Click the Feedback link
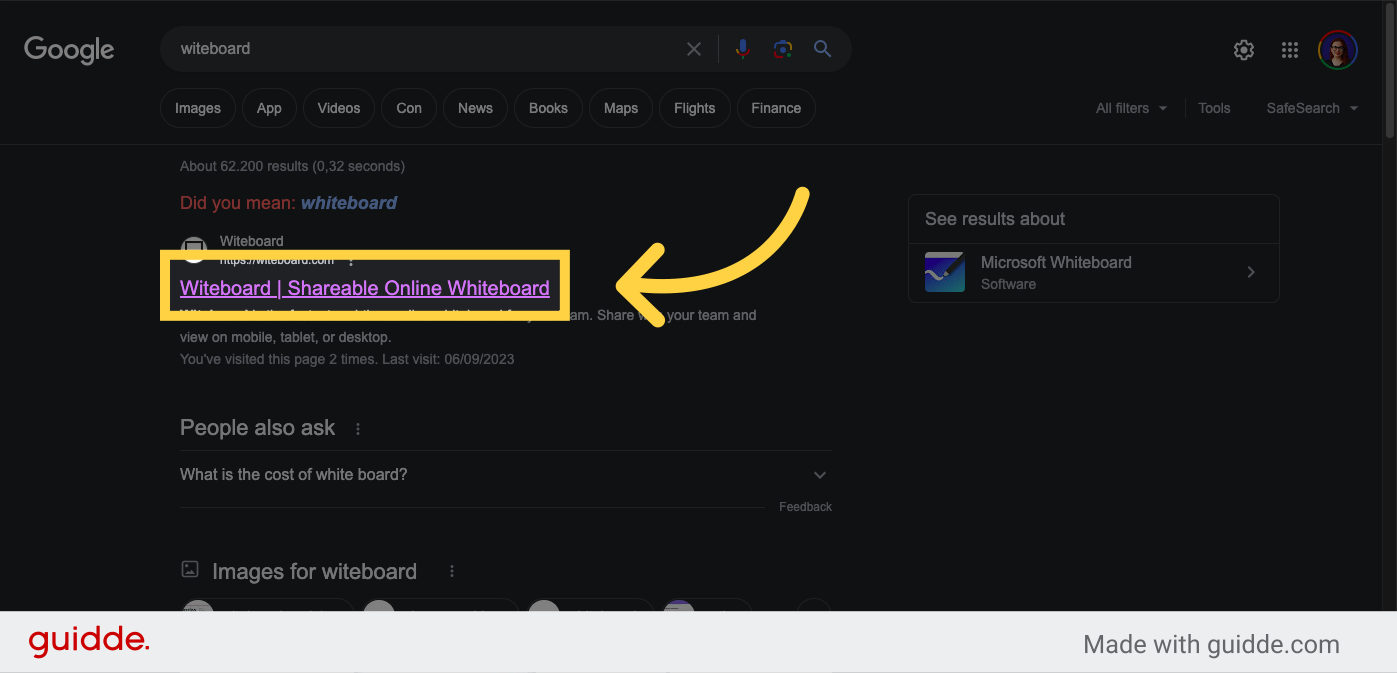This screenshot has height=673, width=1397. (805, 506)
